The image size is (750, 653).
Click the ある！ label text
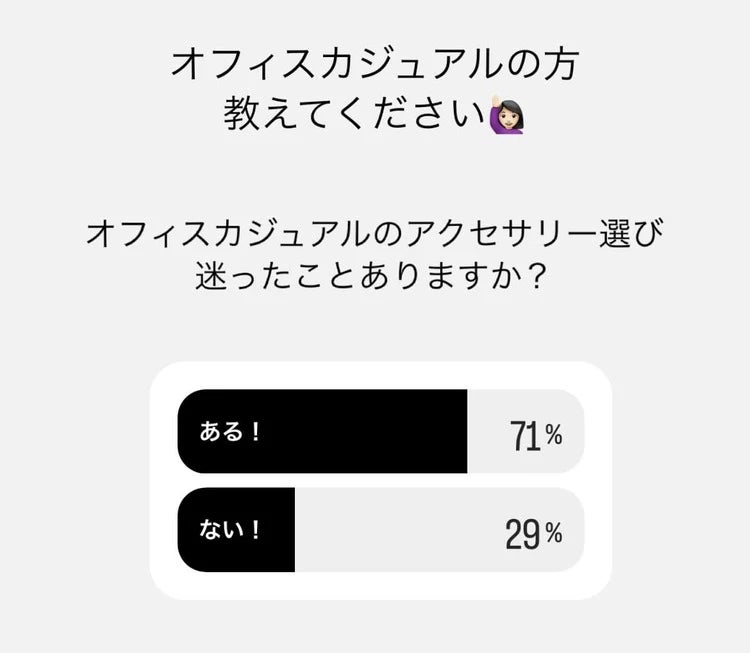pos(230,432)
